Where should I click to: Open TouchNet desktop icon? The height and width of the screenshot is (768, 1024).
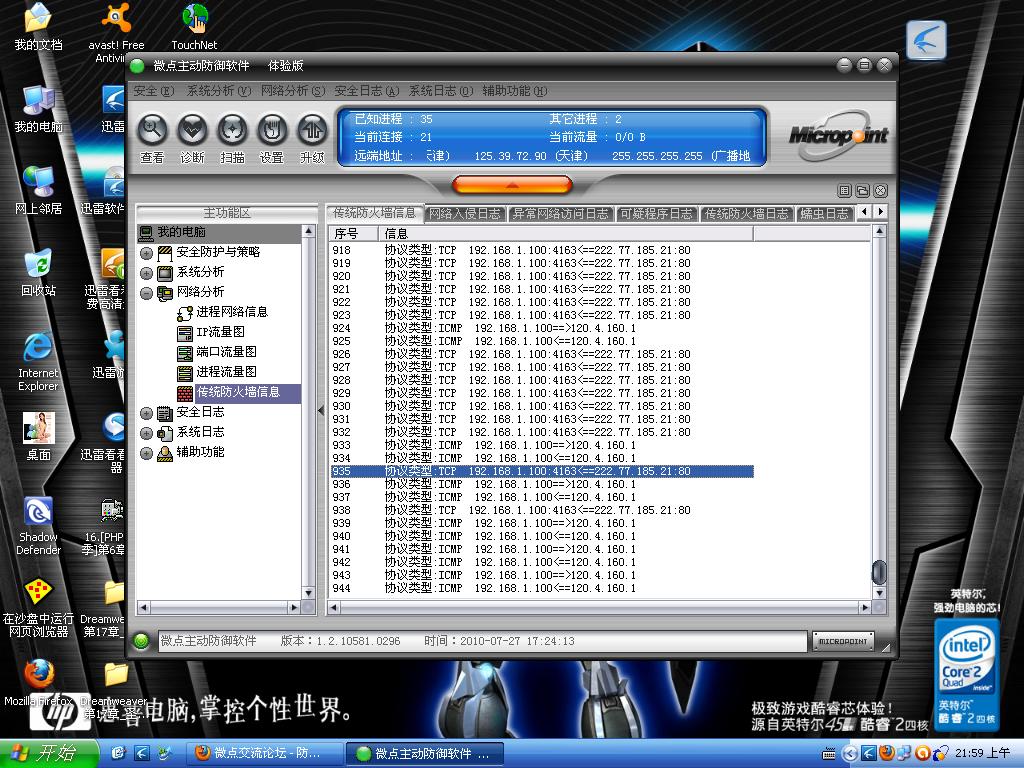pyautogui.click(x=194, y=27)
